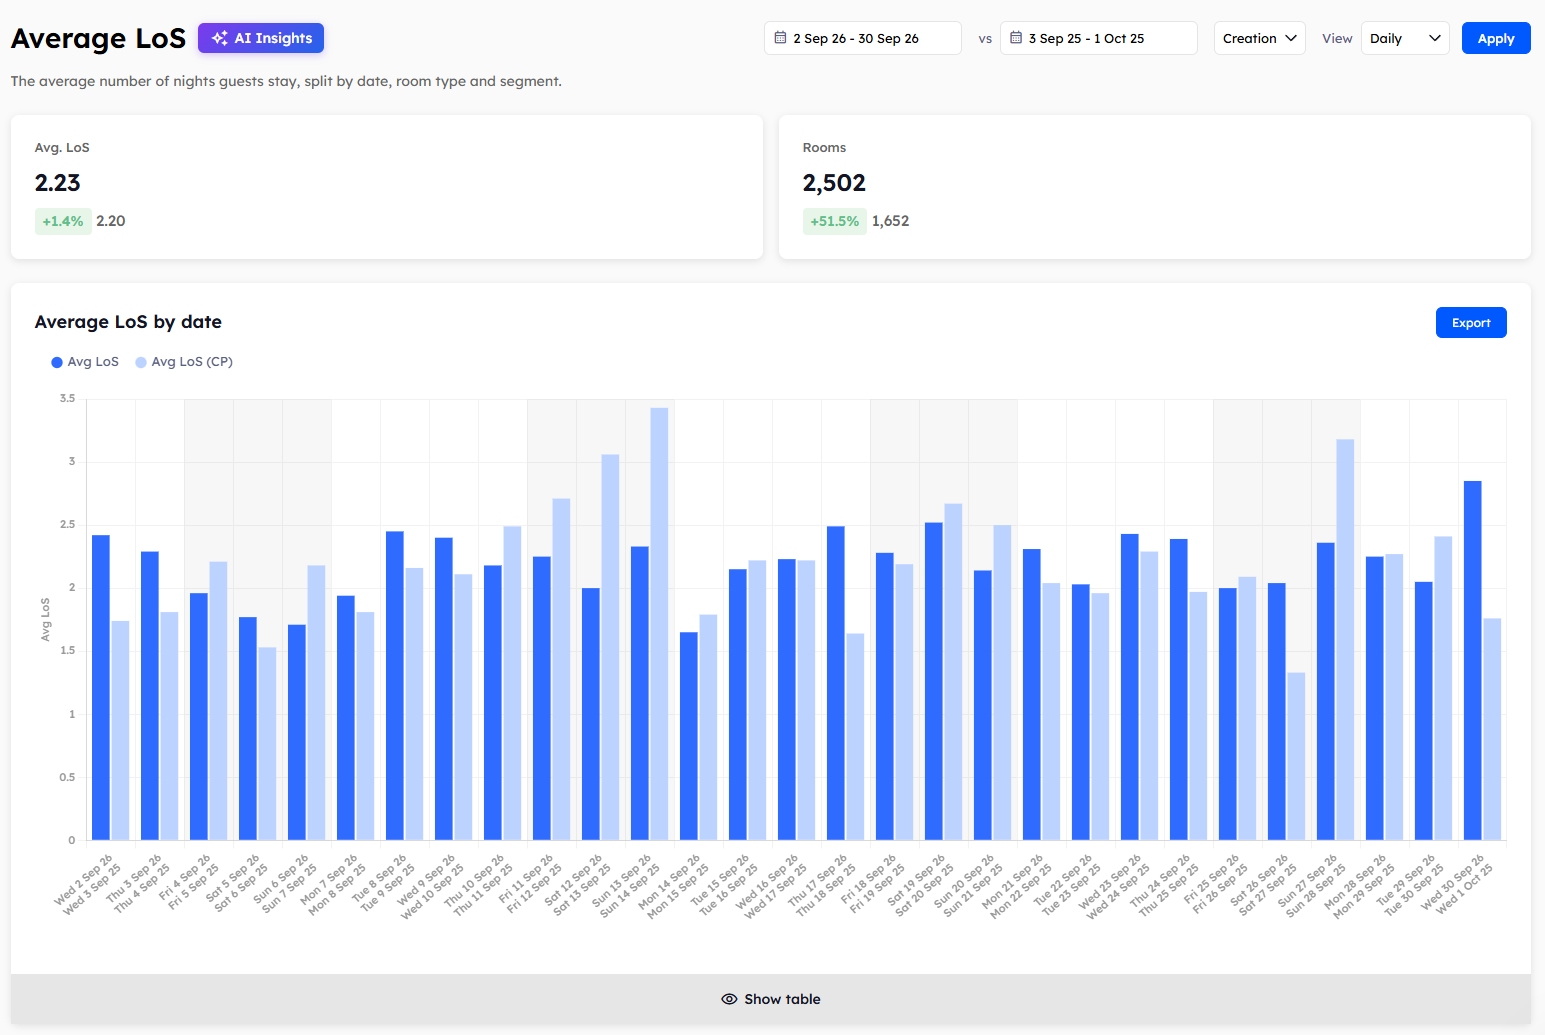Click the Average LoS by date heading
1545x1035 pixels.
point(128,322)
